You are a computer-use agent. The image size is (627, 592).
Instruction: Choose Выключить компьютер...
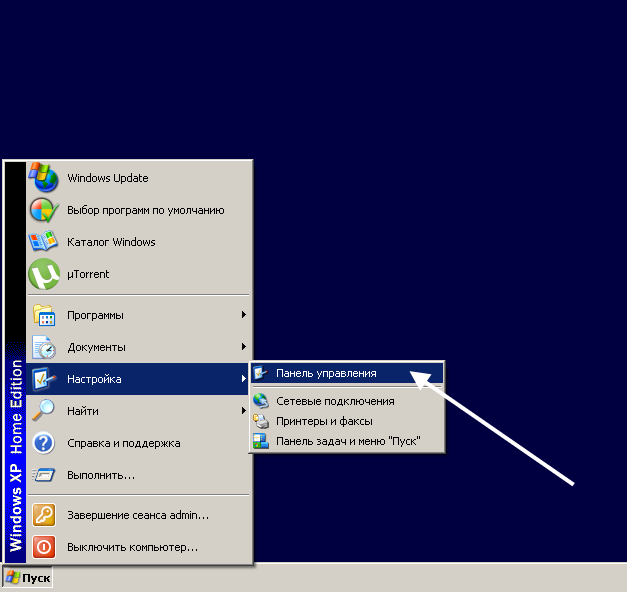139,547
